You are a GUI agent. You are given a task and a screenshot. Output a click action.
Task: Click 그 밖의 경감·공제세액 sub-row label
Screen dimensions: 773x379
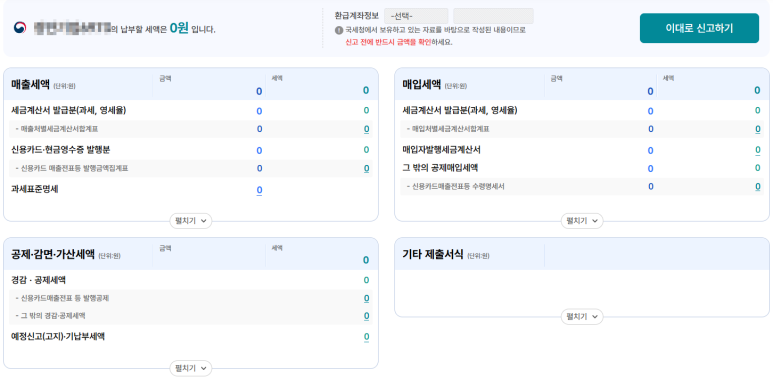coord(53,316)
